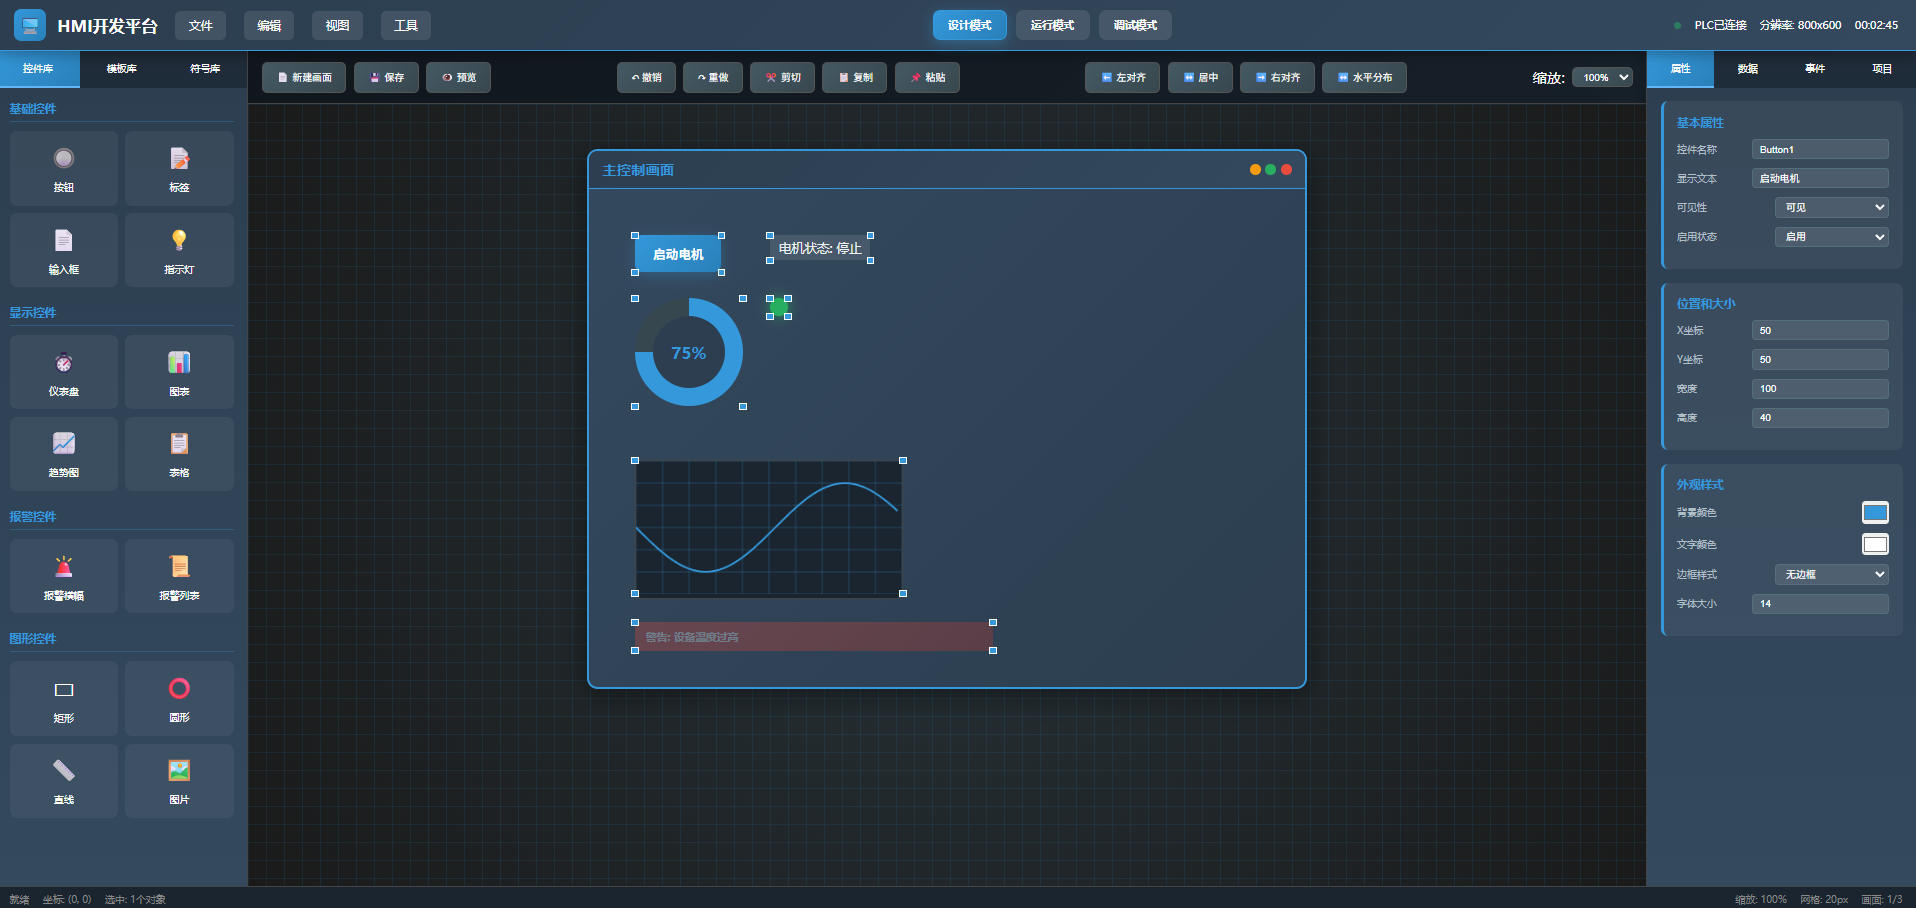Click the 保存 save button
The height and width of the screenshot is (908, 1916).
[x=386, y=77]
